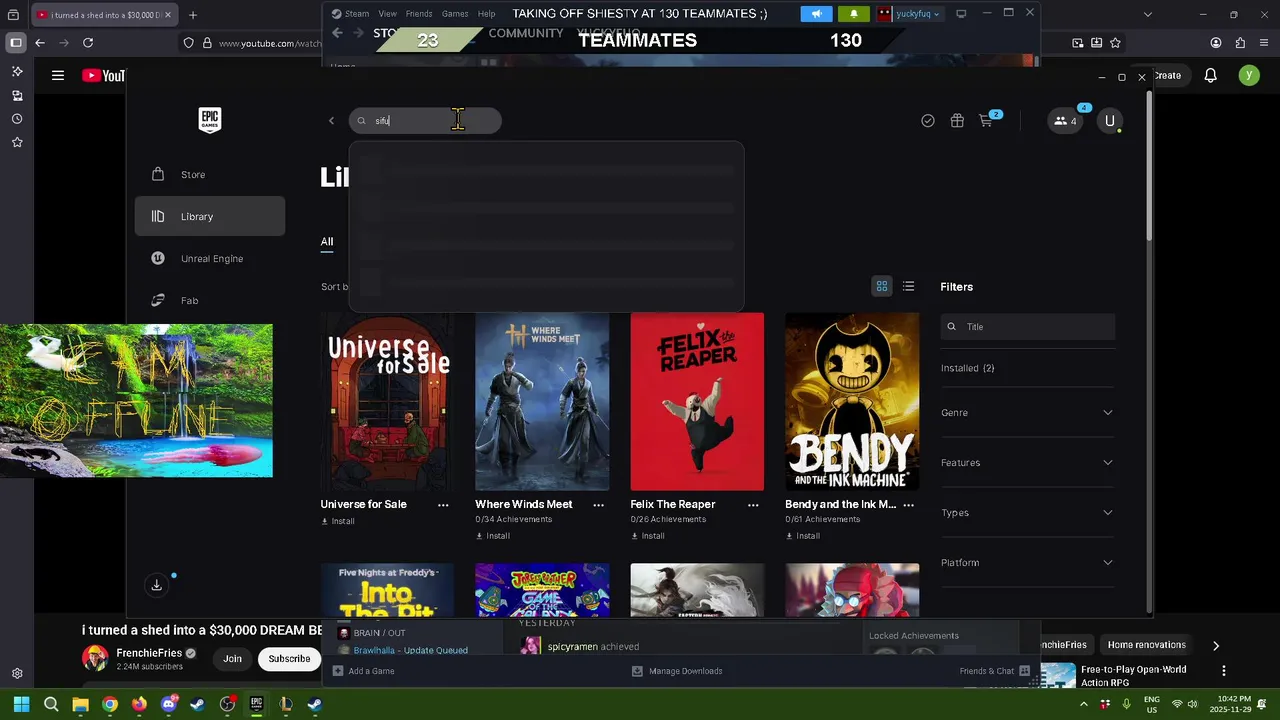Image resolution: width=1280 pixels, height=720 pixels.
Task: Open Epic Games Launcher from taskbar
Action: pyautogui.click(x=256, y=704)
